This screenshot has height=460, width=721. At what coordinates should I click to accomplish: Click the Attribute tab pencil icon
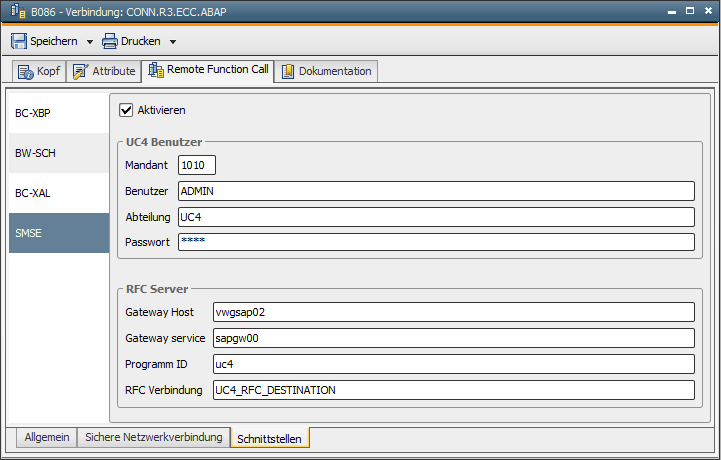[80, 71]
